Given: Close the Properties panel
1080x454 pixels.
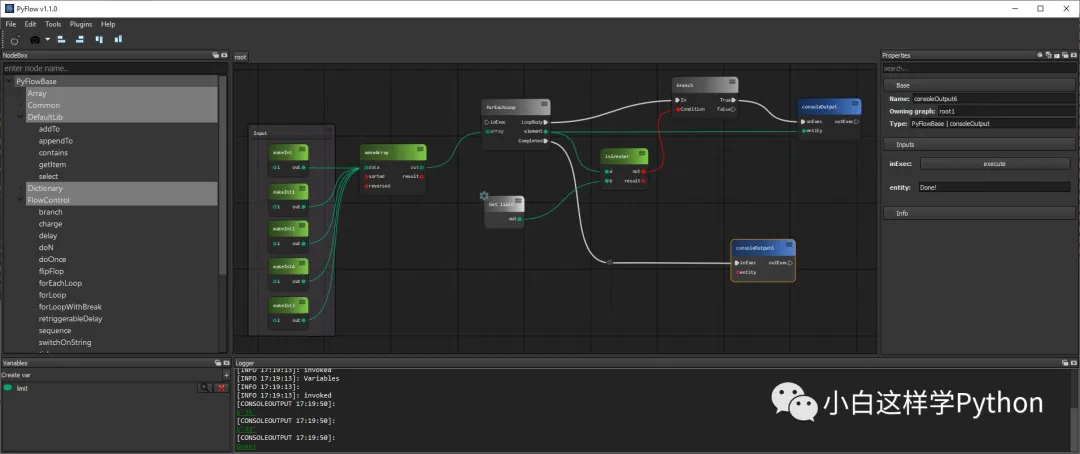Looking at the screenshot, I should pos(1072,55).
